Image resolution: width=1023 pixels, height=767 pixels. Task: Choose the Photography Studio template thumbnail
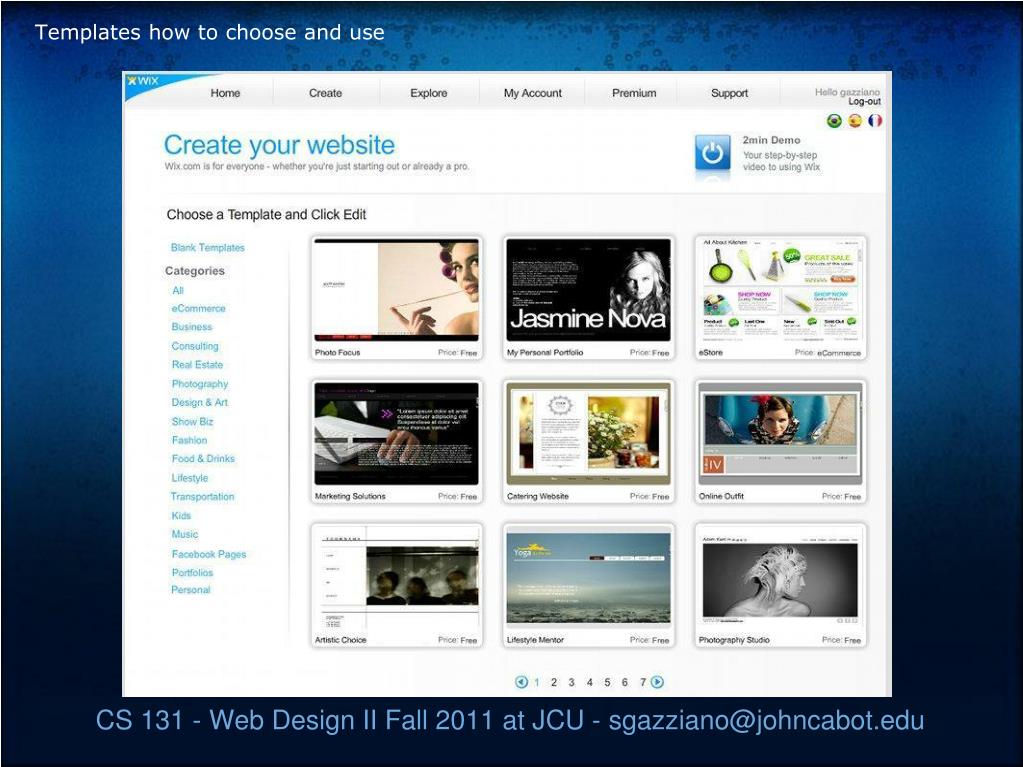[780, 578]
